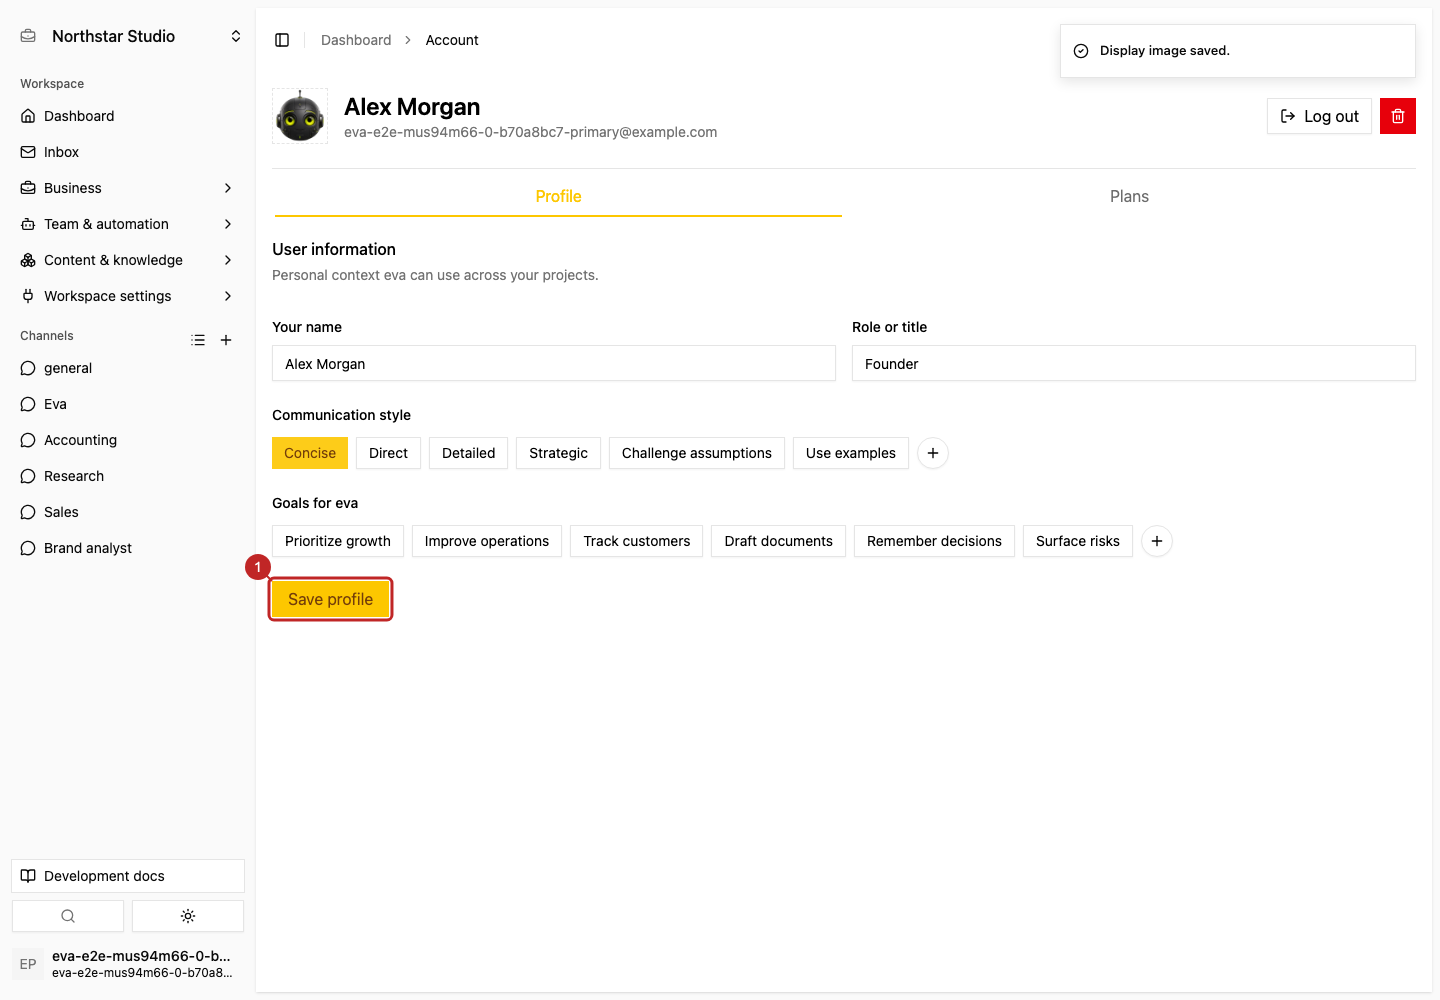The width and height of the screenshot is (1440, 1000).
Task: Add a custom goal for eva
Action: coord(1157,541)
